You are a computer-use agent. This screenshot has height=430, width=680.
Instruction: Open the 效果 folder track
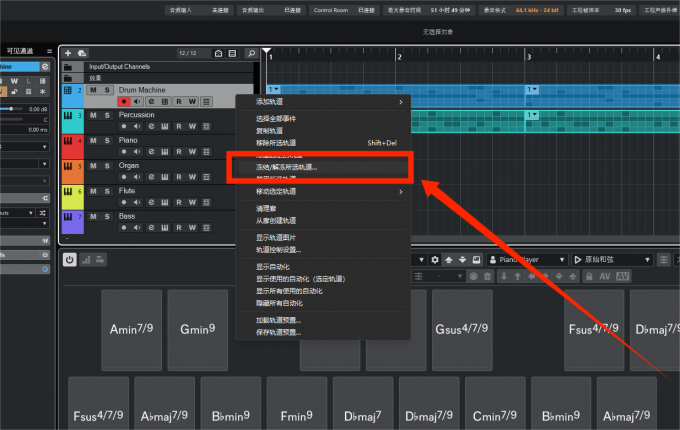pos(68,78)
